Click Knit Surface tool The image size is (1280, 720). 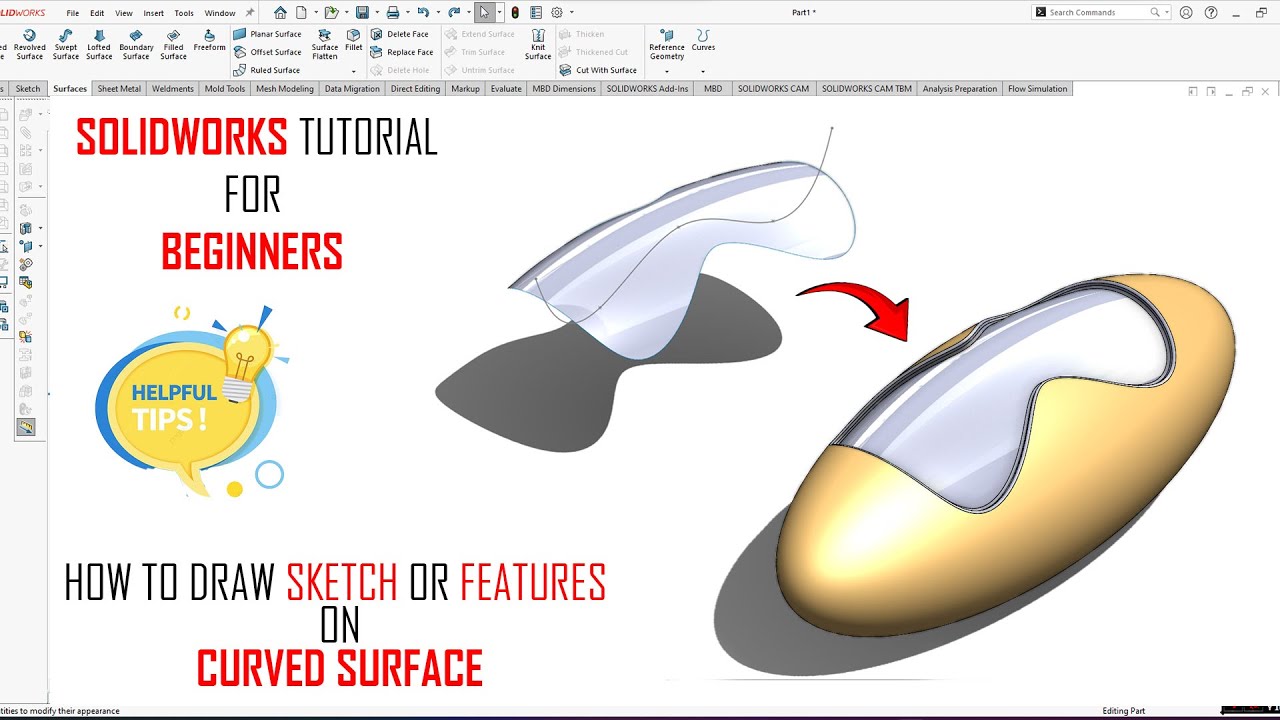[538, 46]
